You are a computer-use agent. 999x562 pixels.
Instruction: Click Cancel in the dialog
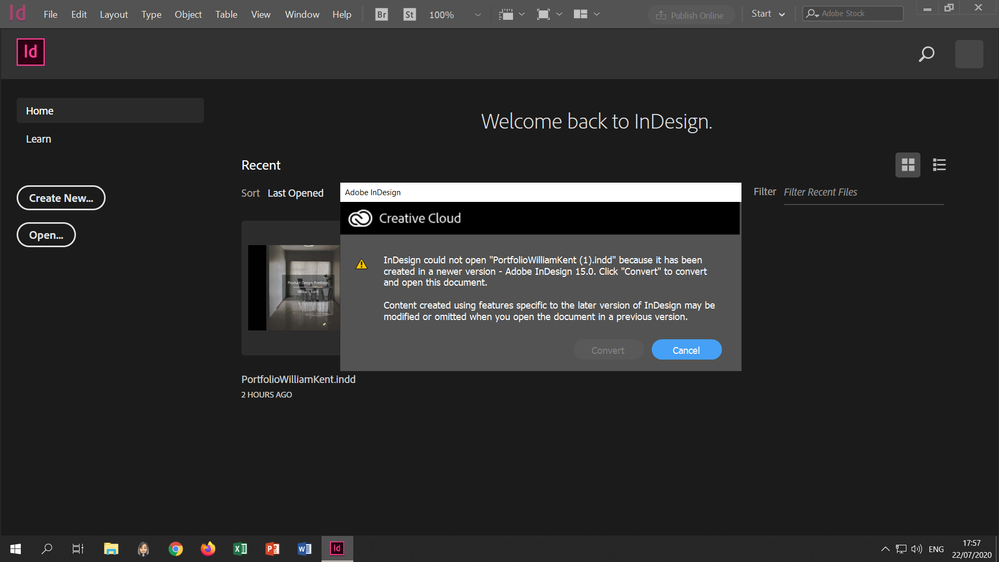686,350
